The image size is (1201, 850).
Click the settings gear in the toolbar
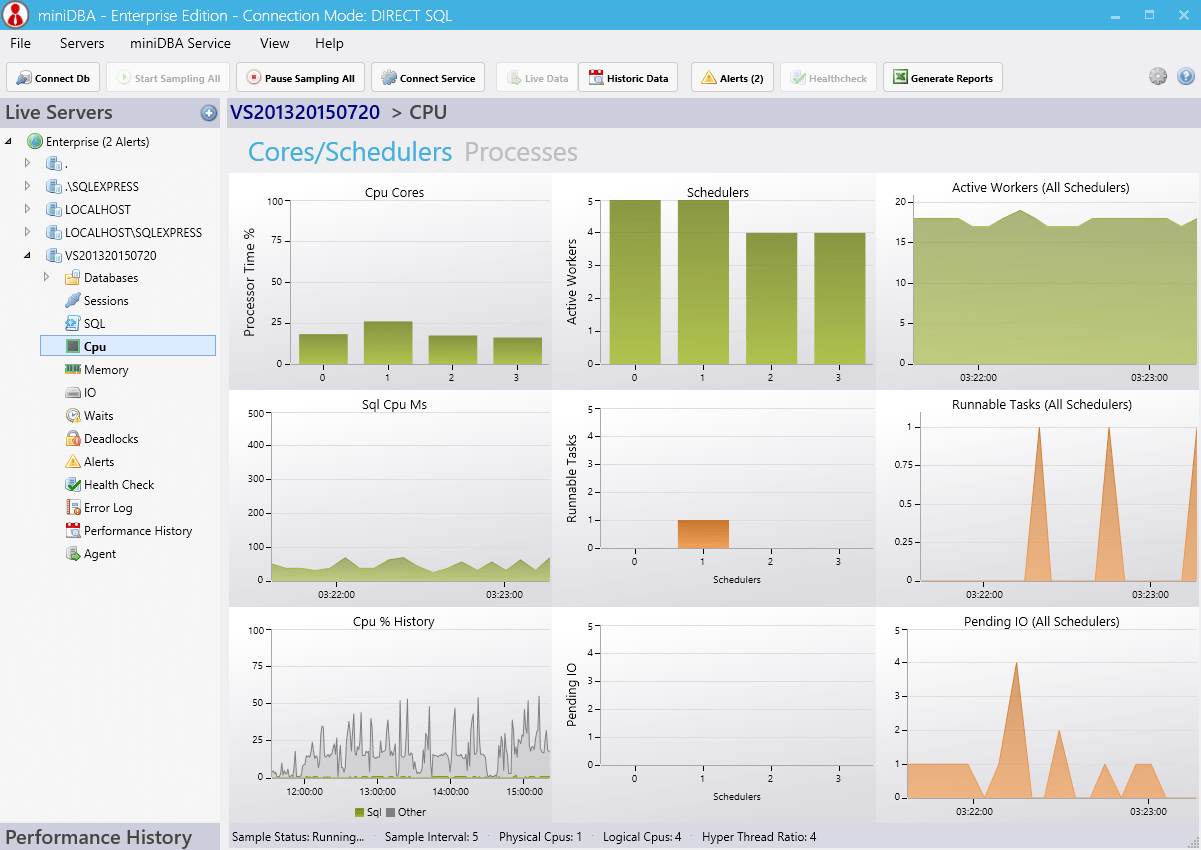coord(1158,76)
